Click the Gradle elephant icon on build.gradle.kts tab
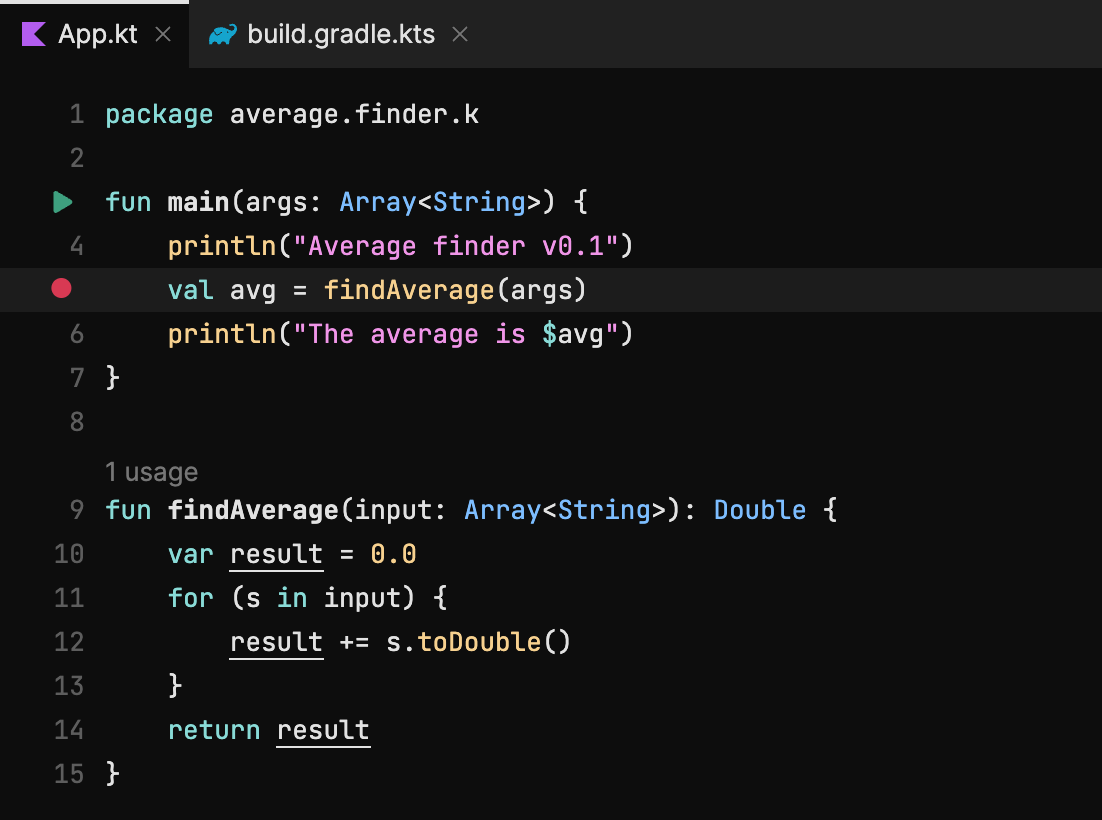Screen dimensions: 1102x820 click(x=222, y=33)
